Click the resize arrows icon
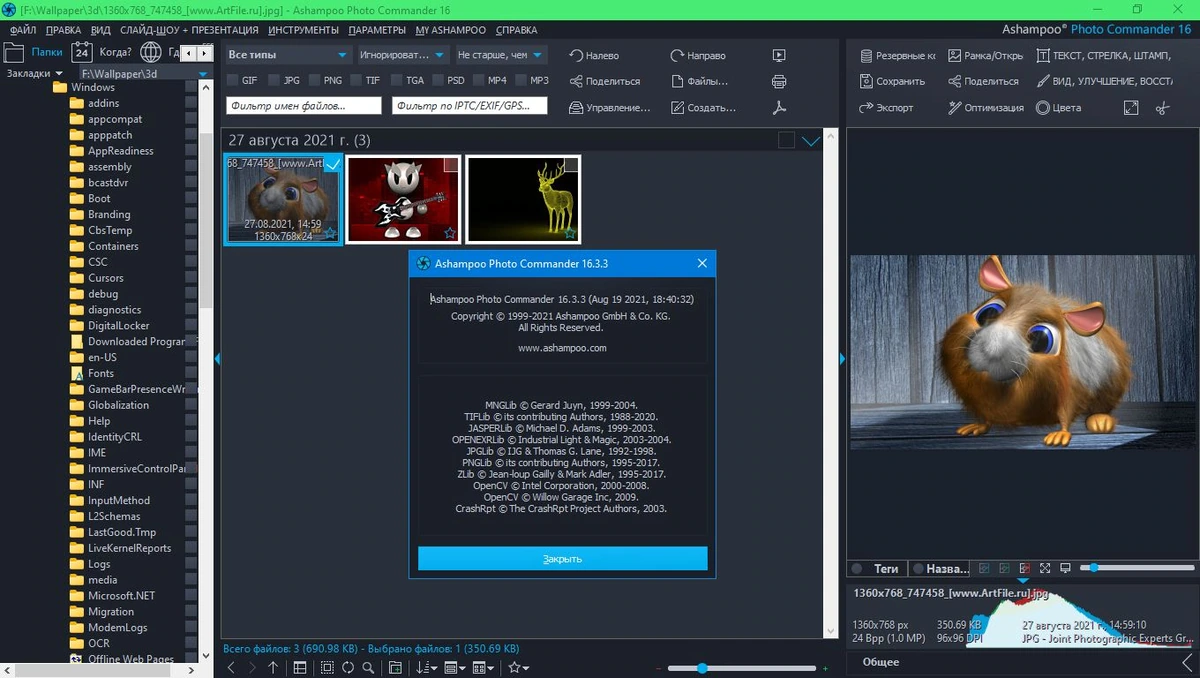 tap(1131, 107)
